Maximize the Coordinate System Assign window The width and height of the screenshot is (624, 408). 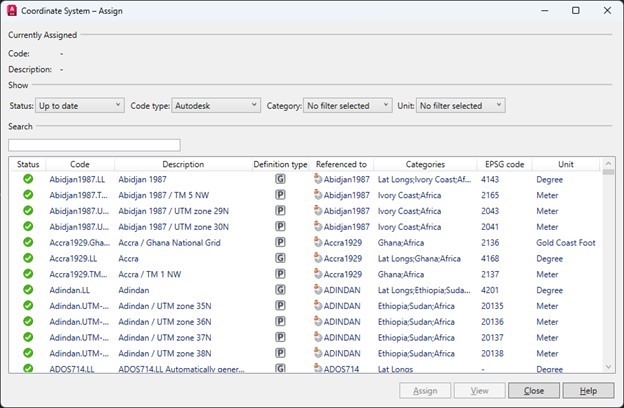click(575, 10)
